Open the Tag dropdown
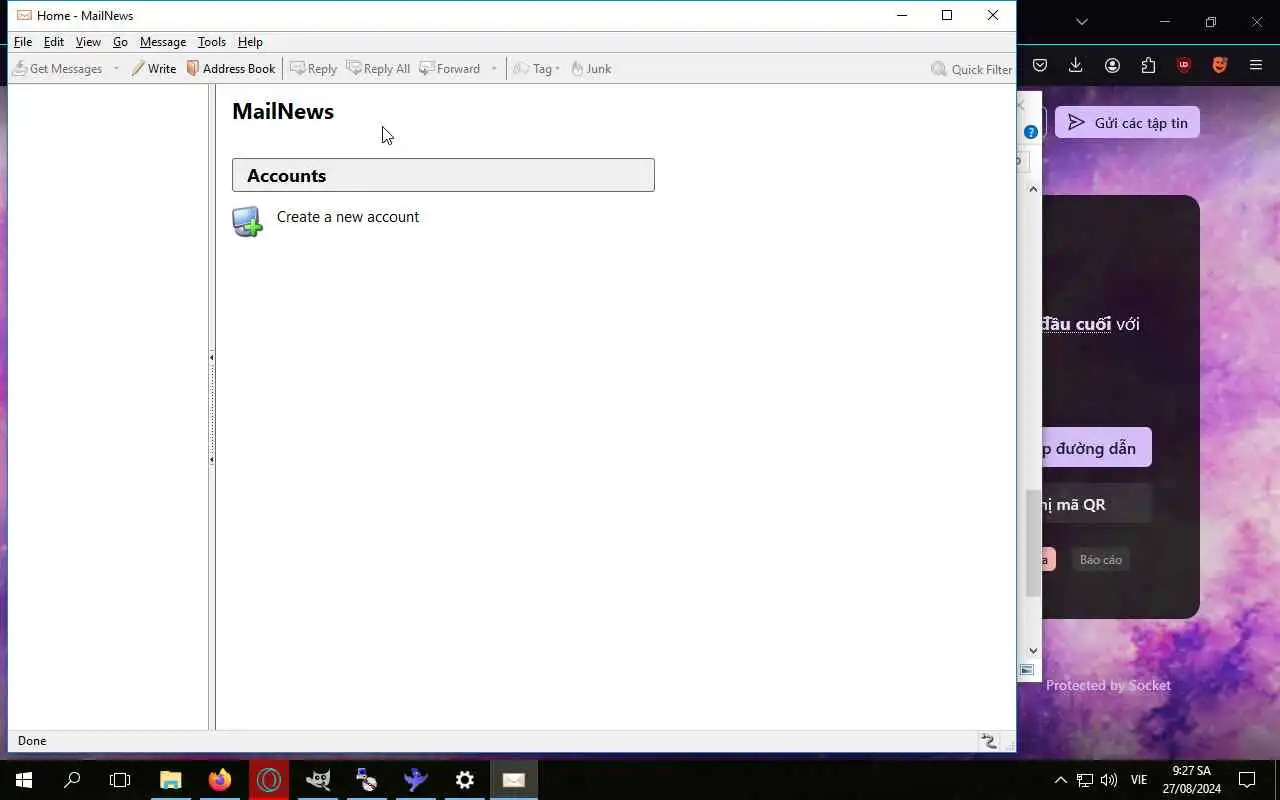 coord(537,69)
